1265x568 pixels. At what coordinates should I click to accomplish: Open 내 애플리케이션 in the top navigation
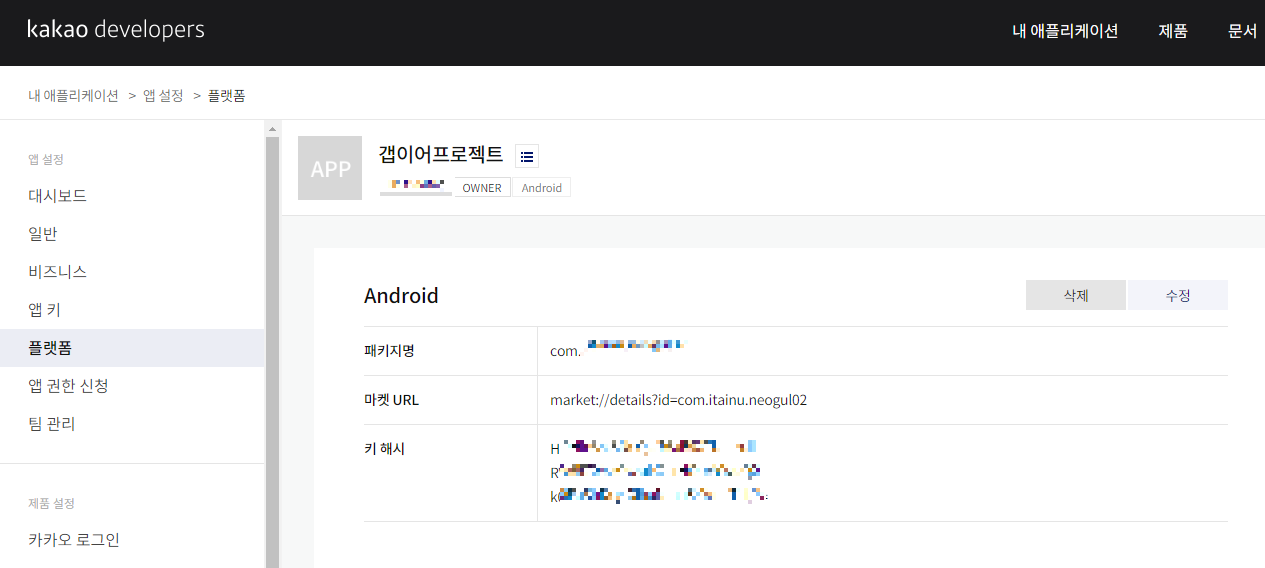(x=1065, y=31)
